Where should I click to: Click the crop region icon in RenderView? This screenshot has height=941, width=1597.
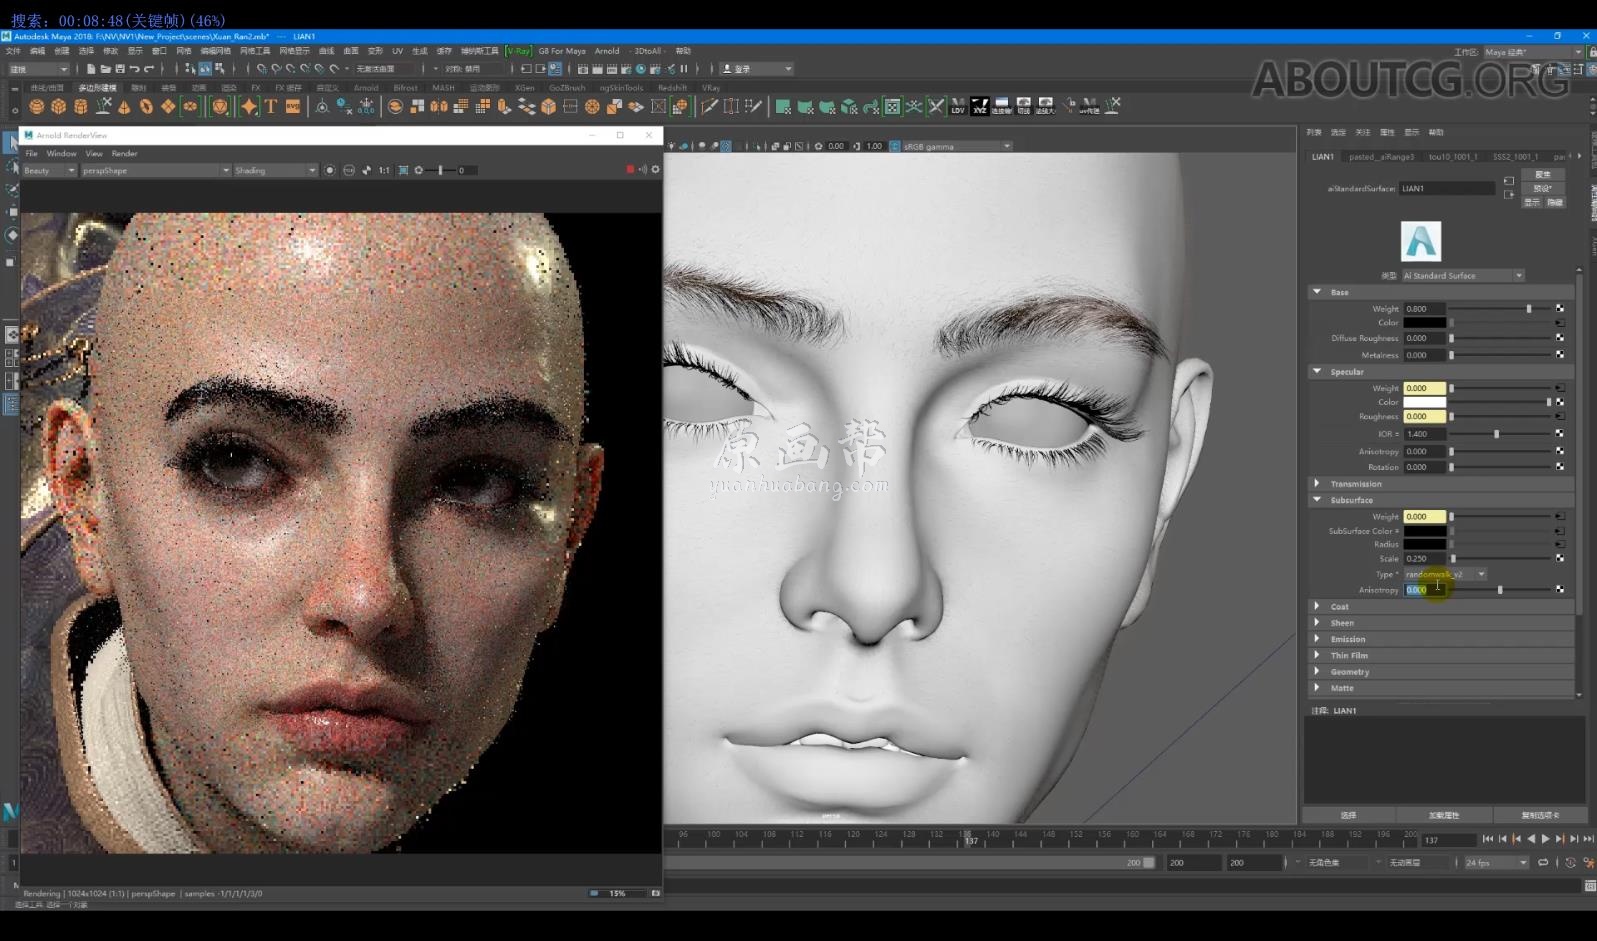pos(403,170)
